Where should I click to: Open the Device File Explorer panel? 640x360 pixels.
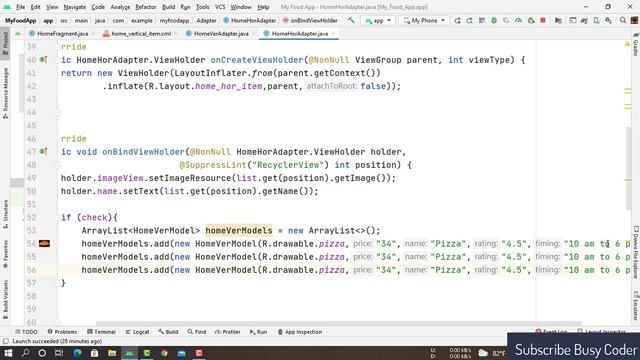point(636,252)
